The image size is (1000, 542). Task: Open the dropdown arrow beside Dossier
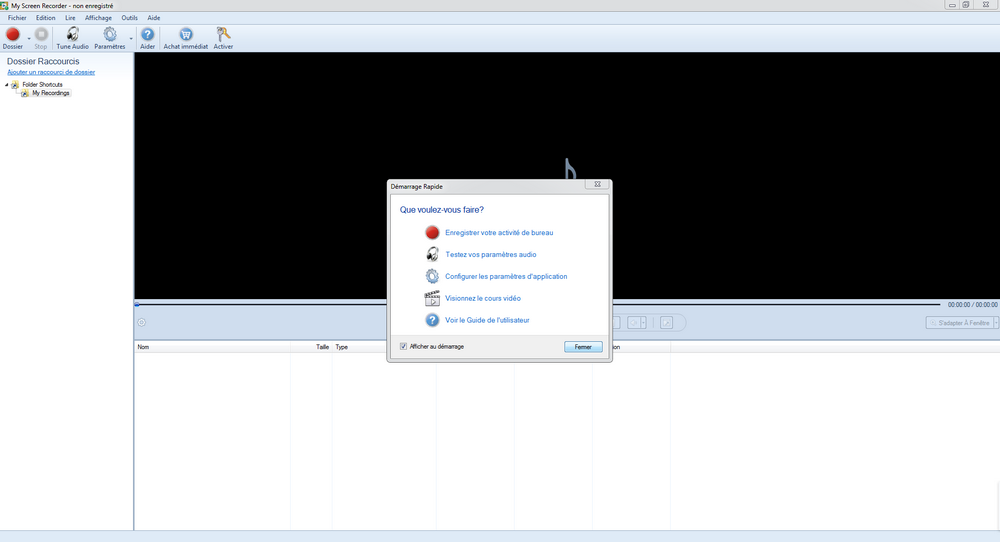(x=29, y=40)
